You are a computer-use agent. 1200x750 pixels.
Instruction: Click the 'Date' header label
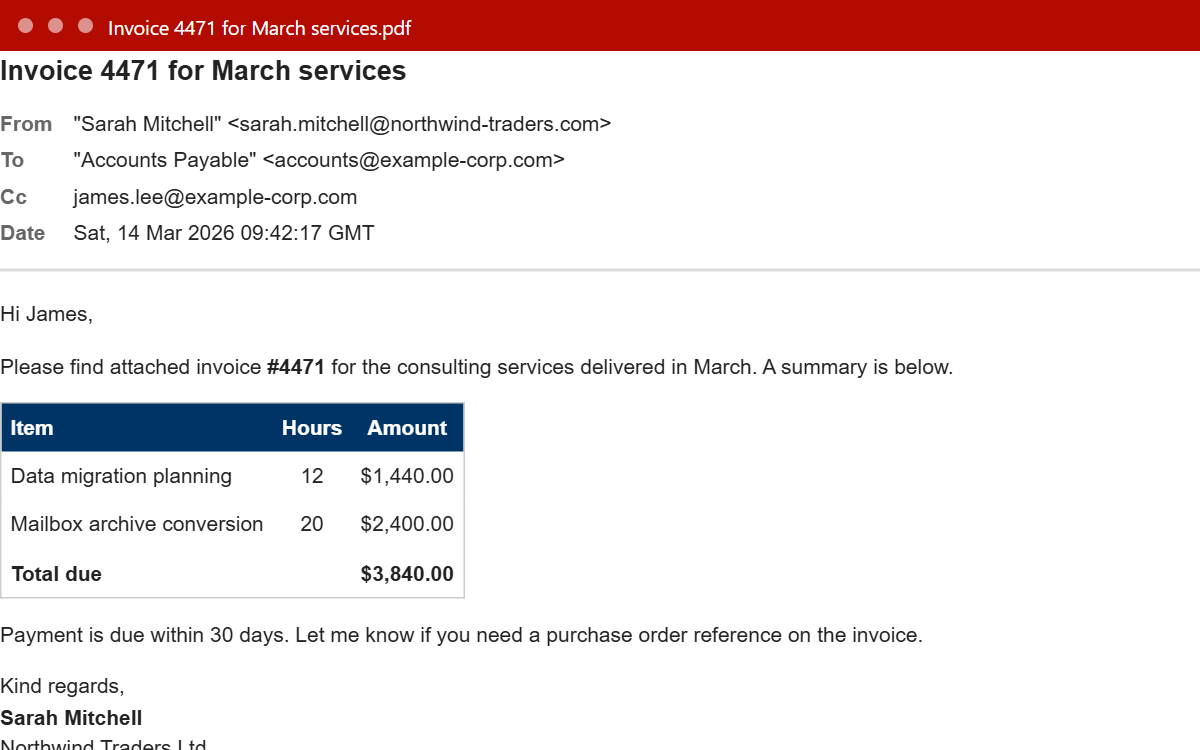tap(23, 233)
